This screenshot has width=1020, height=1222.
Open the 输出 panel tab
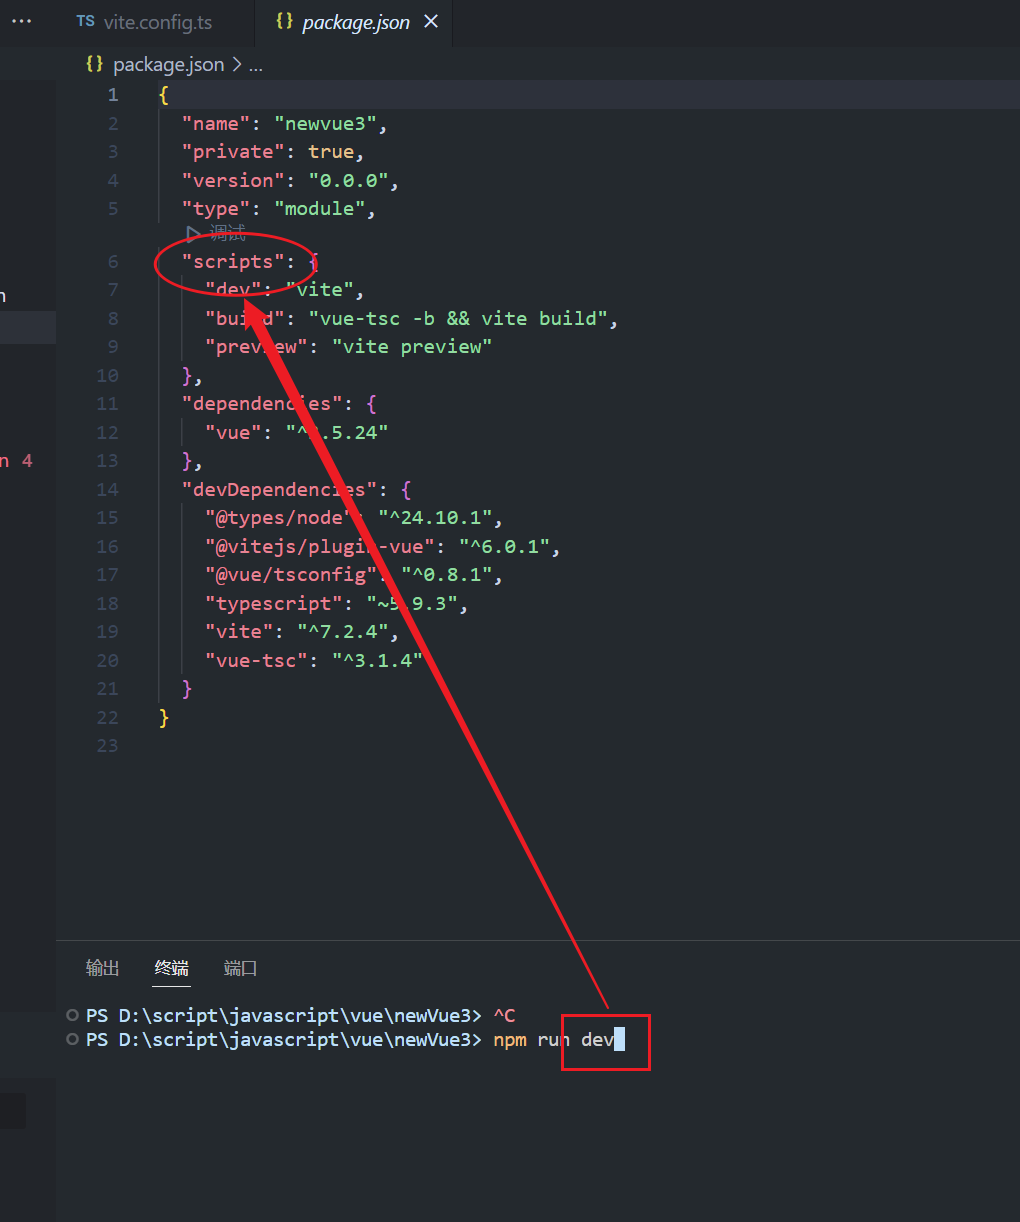102,967
